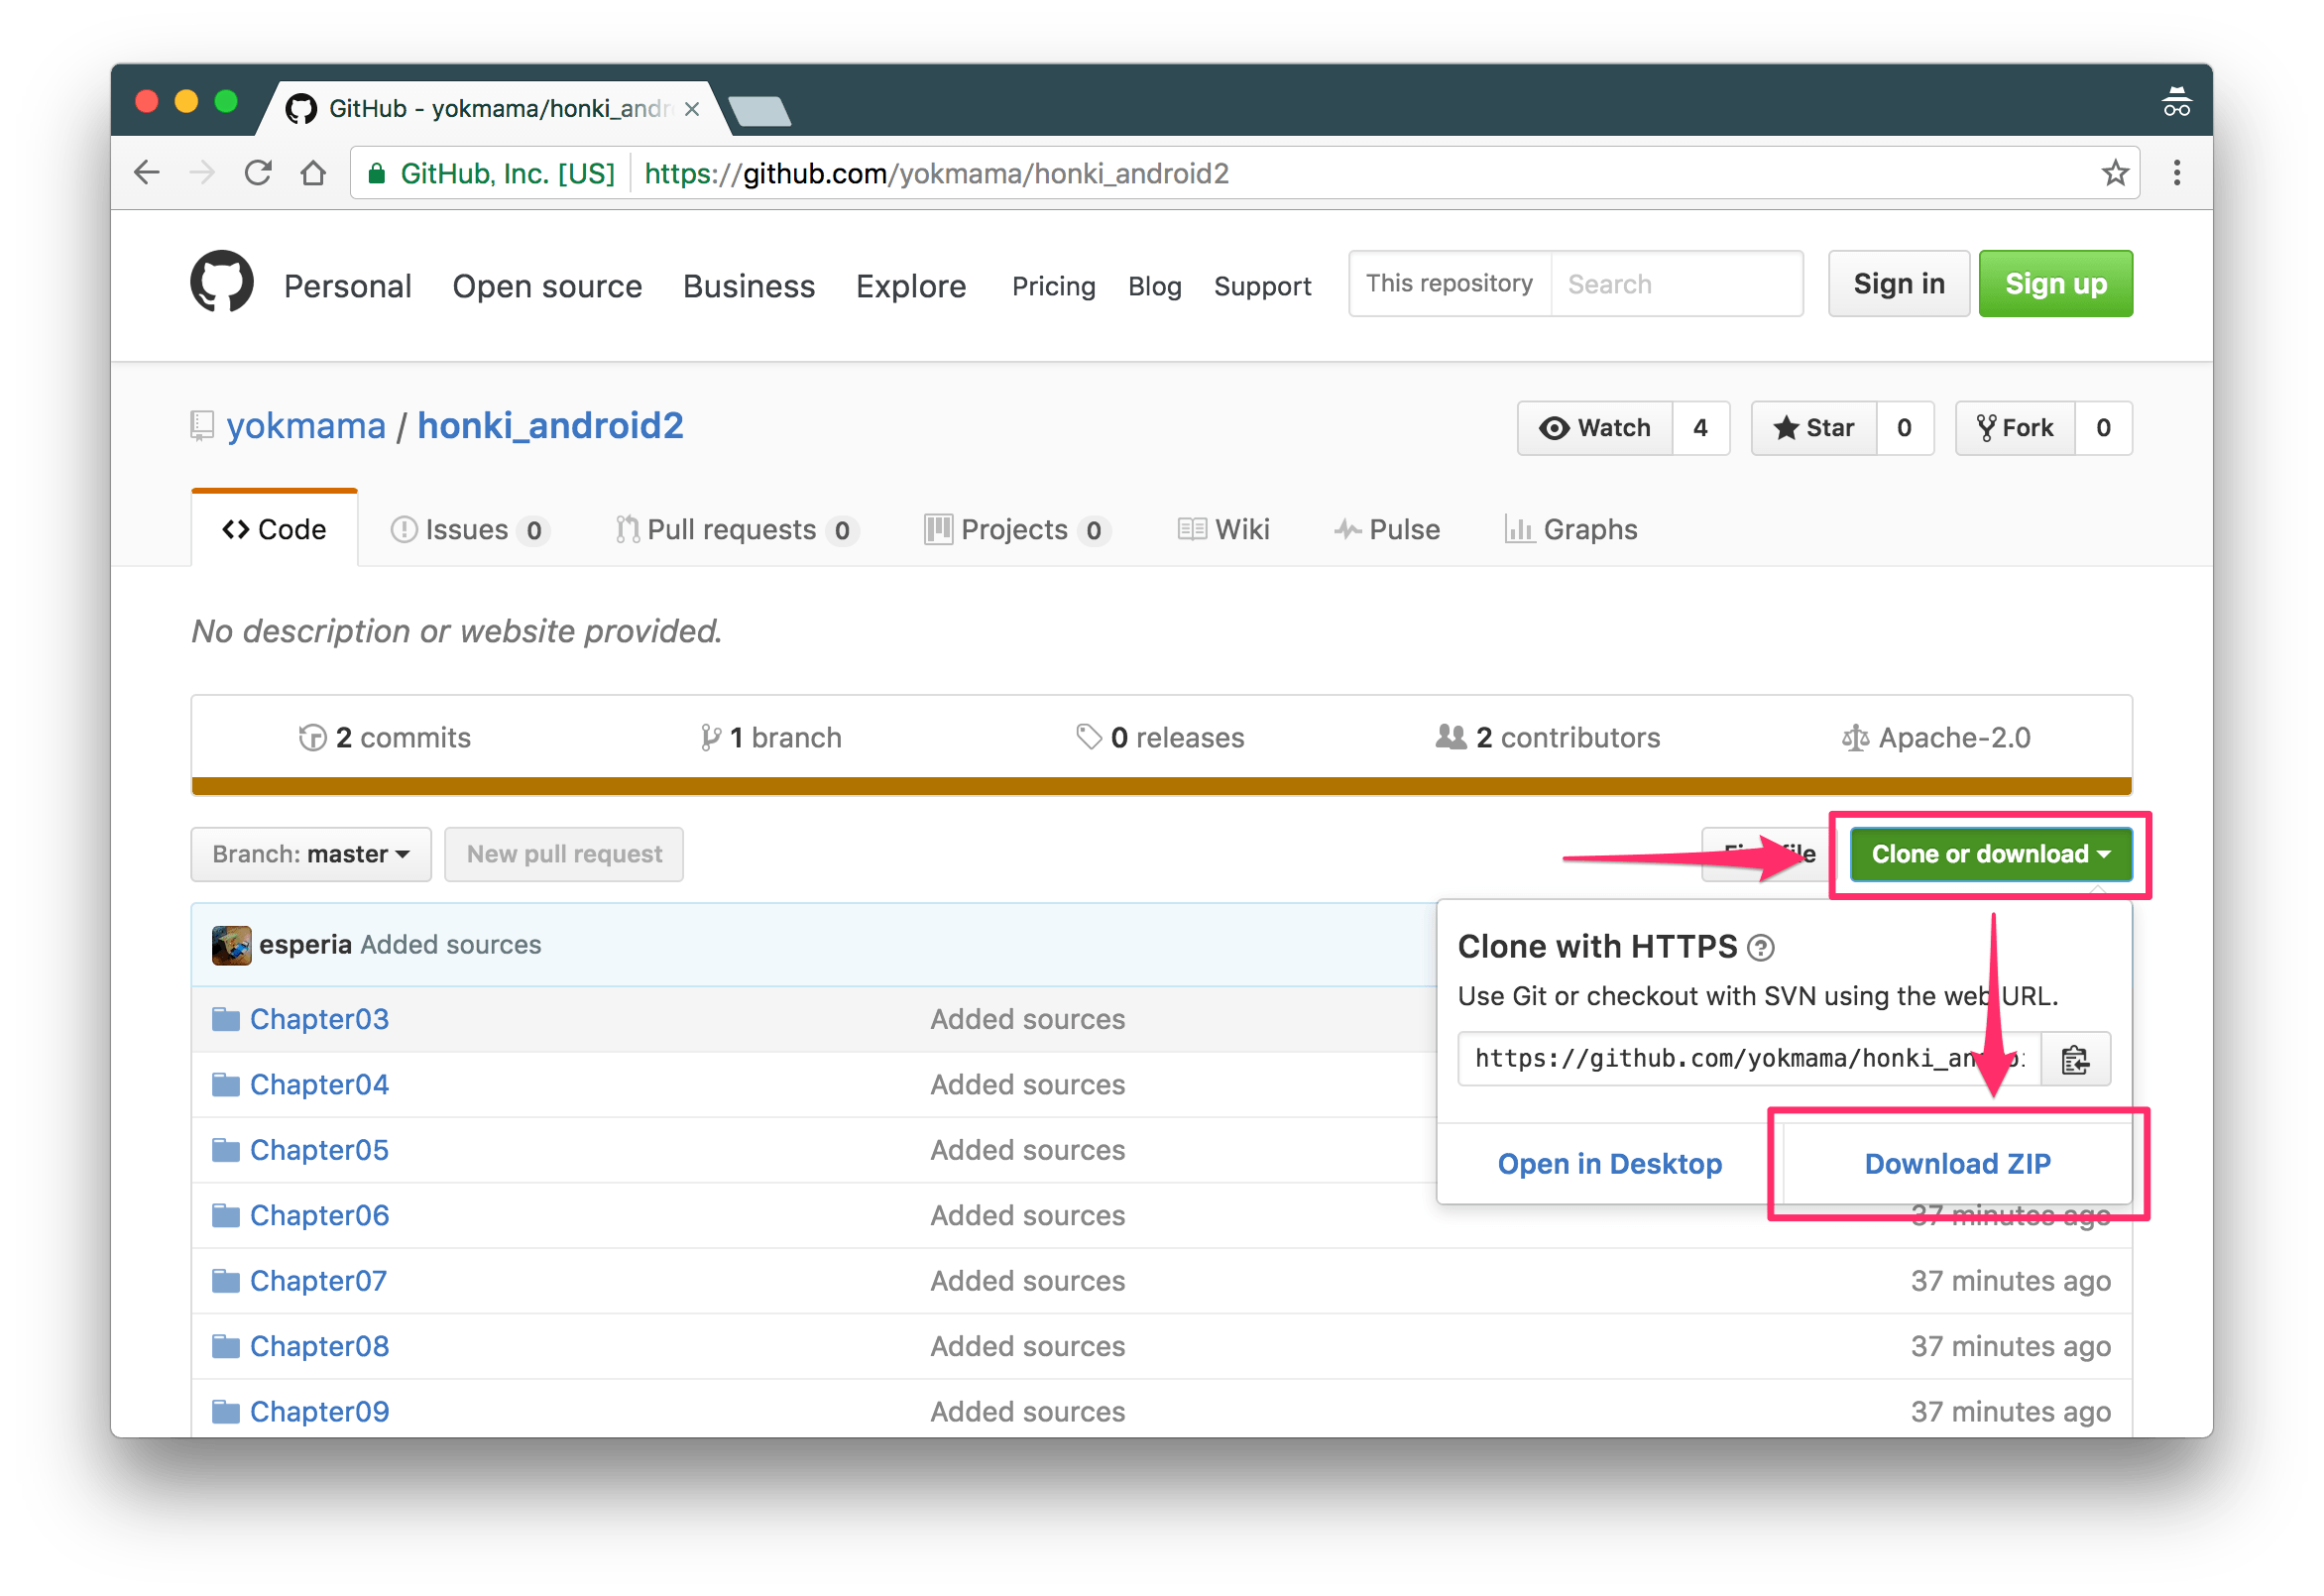
Task: View the 2 contributors list
Action: coord(1548,738)
